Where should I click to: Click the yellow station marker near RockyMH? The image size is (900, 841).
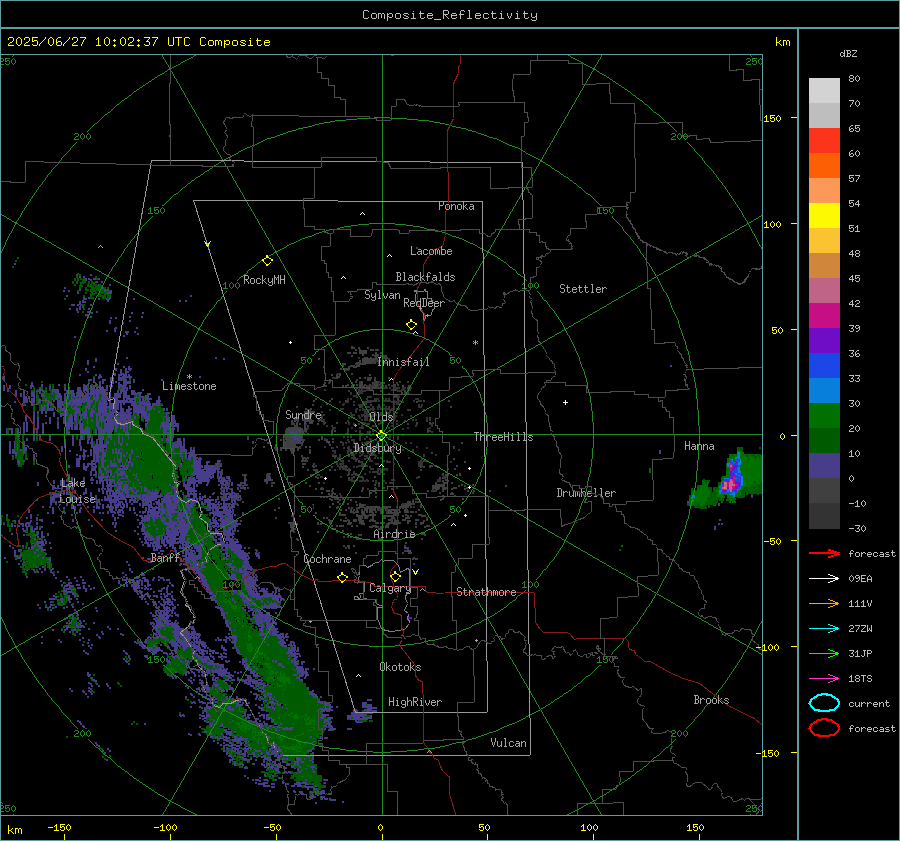pyautogui.click(x=267, y=261)
